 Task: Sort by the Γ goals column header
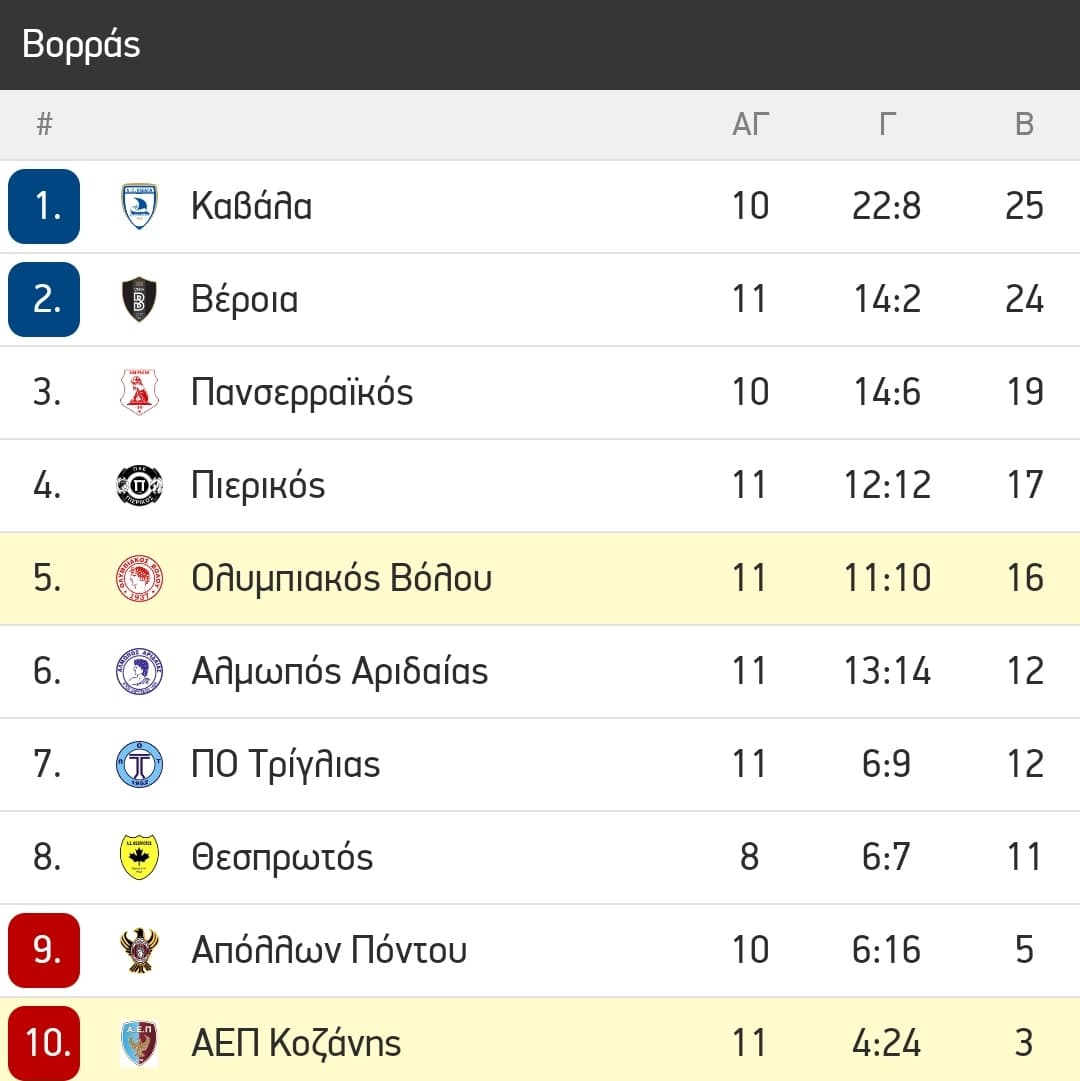point(887,124)
